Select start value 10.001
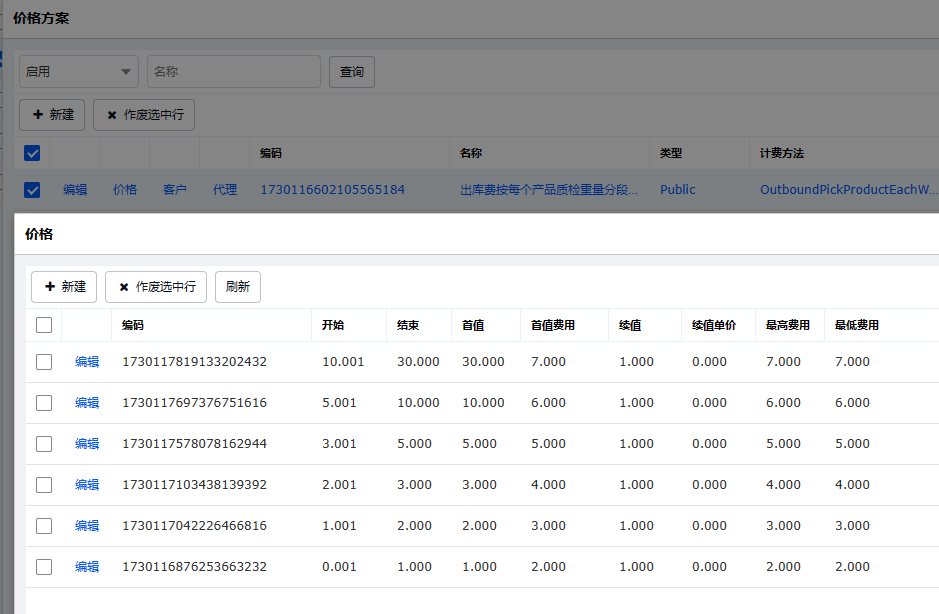The width and height of the screenshot is (939, 614). 343,362
